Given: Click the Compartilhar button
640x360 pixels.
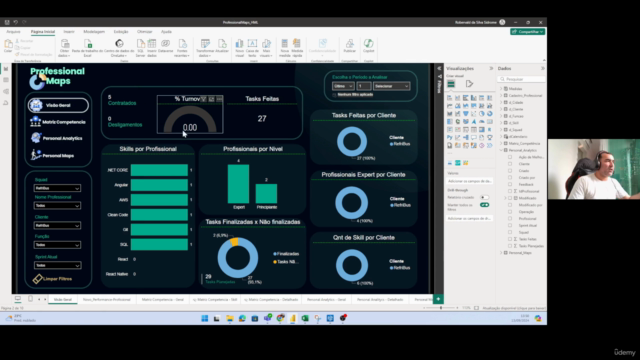Looking at the screenshot, I should click(x=527, y=31).
